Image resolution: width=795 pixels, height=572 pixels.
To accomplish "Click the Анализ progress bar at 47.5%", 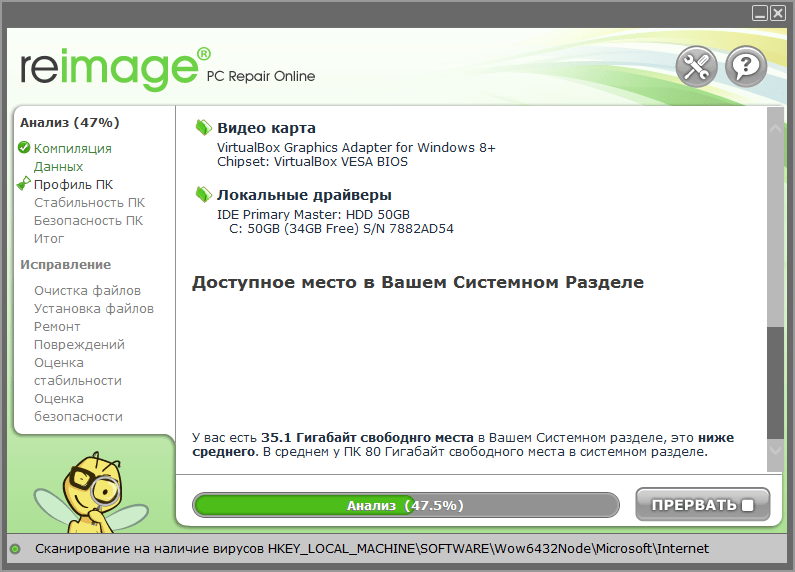I will (406, 505).
